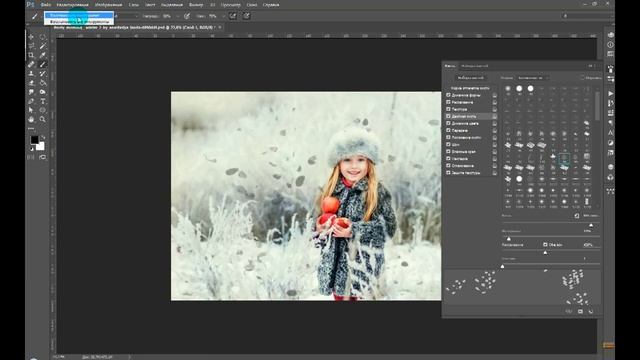Open brush tool preset picker dropdown

[35, 16]
